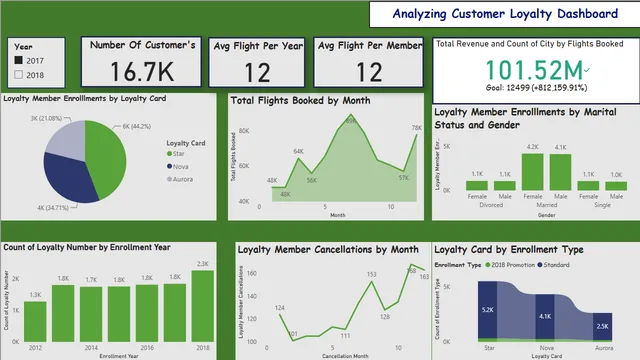The height and width of the screenshot is (360, 640).
Task: Select the Avg Flight Per Year card
Action: pyautogui.click(x=257, y=62)
